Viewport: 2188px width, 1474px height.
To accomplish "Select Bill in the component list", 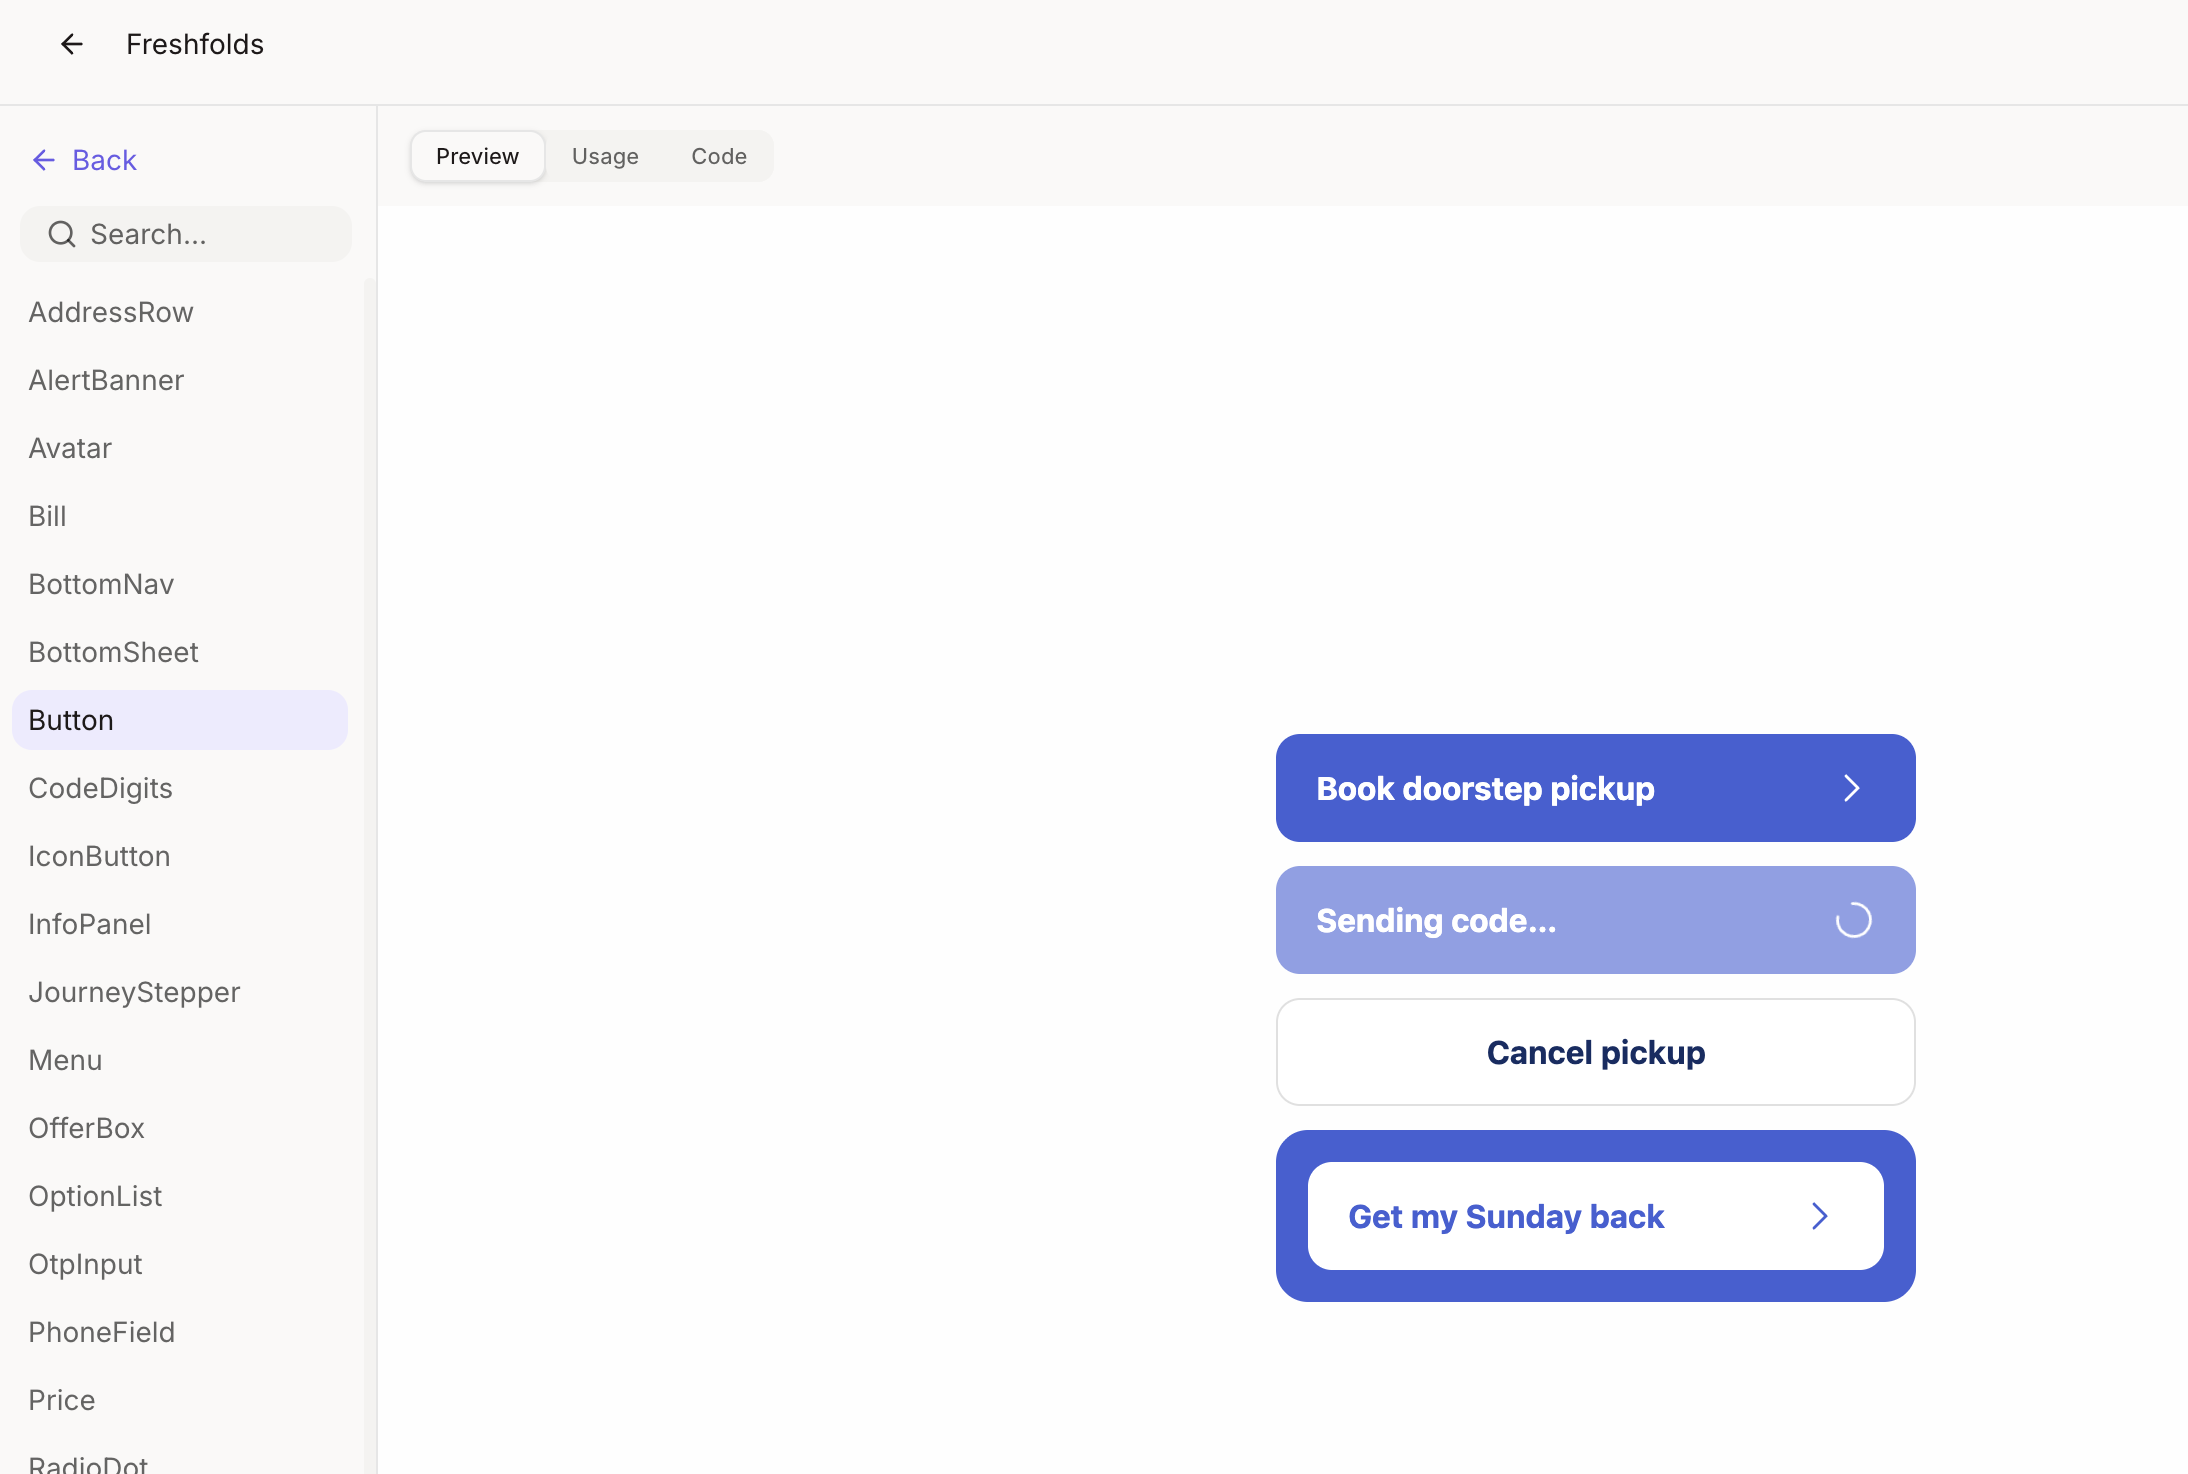I will pos(180,516).
